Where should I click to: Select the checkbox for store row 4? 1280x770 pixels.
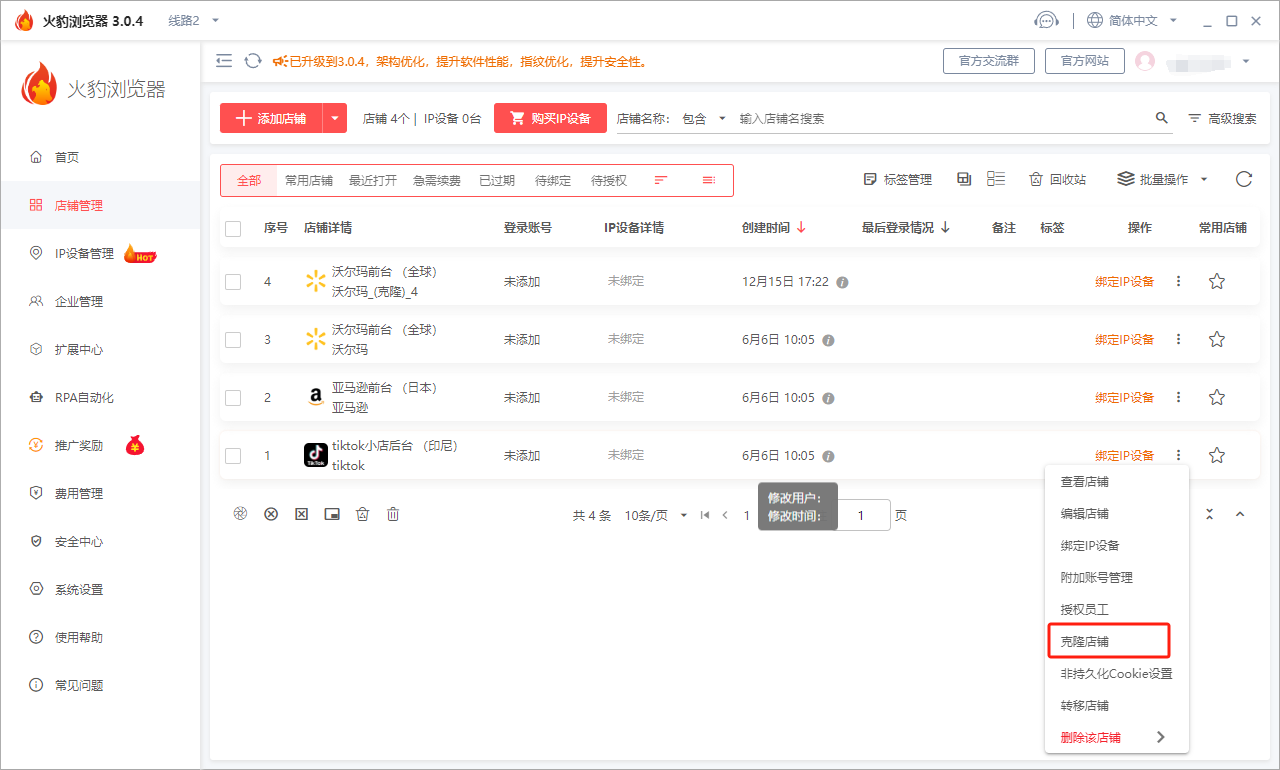(233, 282)
